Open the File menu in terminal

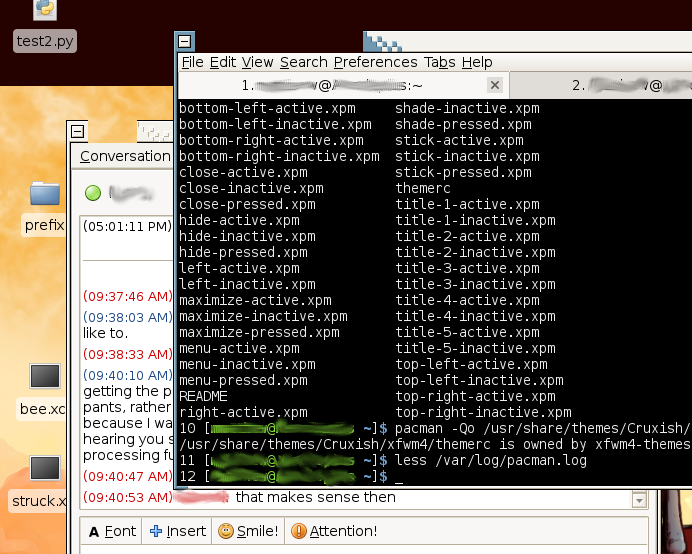point(192,62)
